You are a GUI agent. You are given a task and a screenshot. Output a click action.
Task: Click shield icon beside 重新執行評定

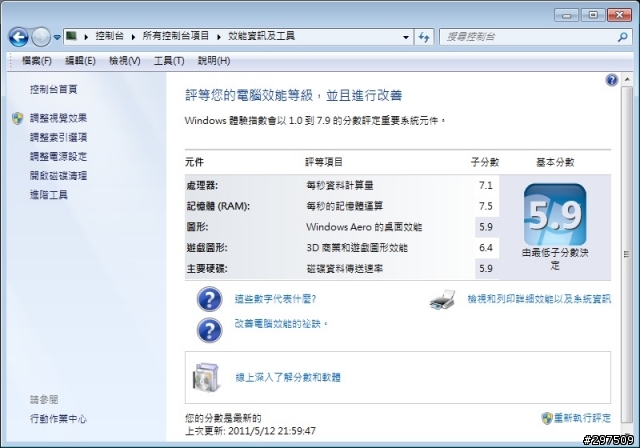click(547, 418)
